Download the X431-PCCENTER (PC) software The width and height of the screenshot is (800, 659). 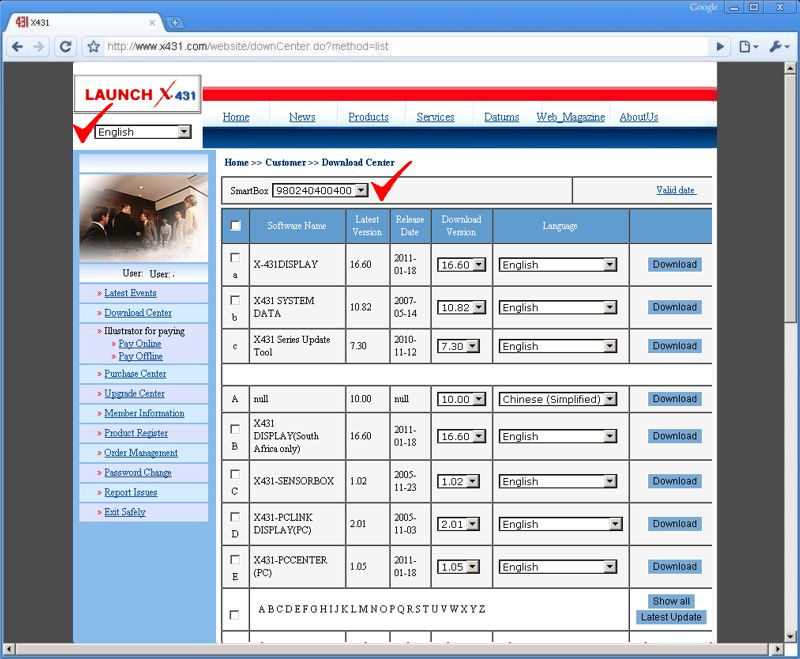[674, 567]
